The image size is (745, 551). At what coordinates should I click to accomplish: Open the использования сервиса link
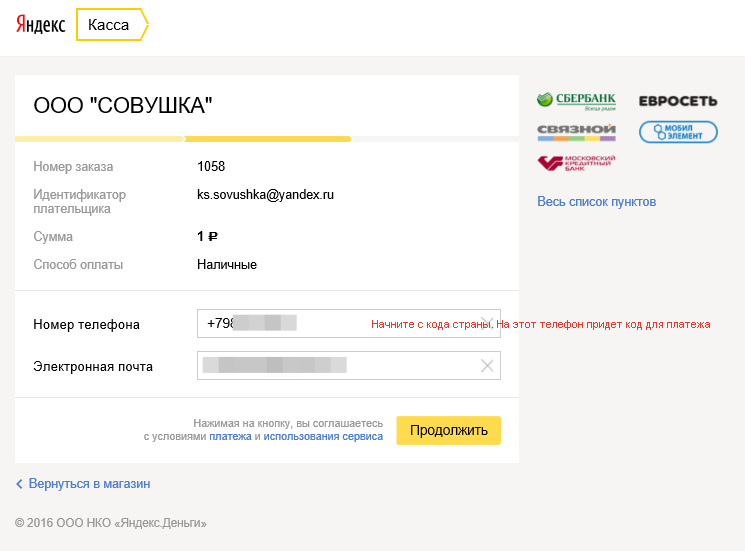(x=323, y=437)
